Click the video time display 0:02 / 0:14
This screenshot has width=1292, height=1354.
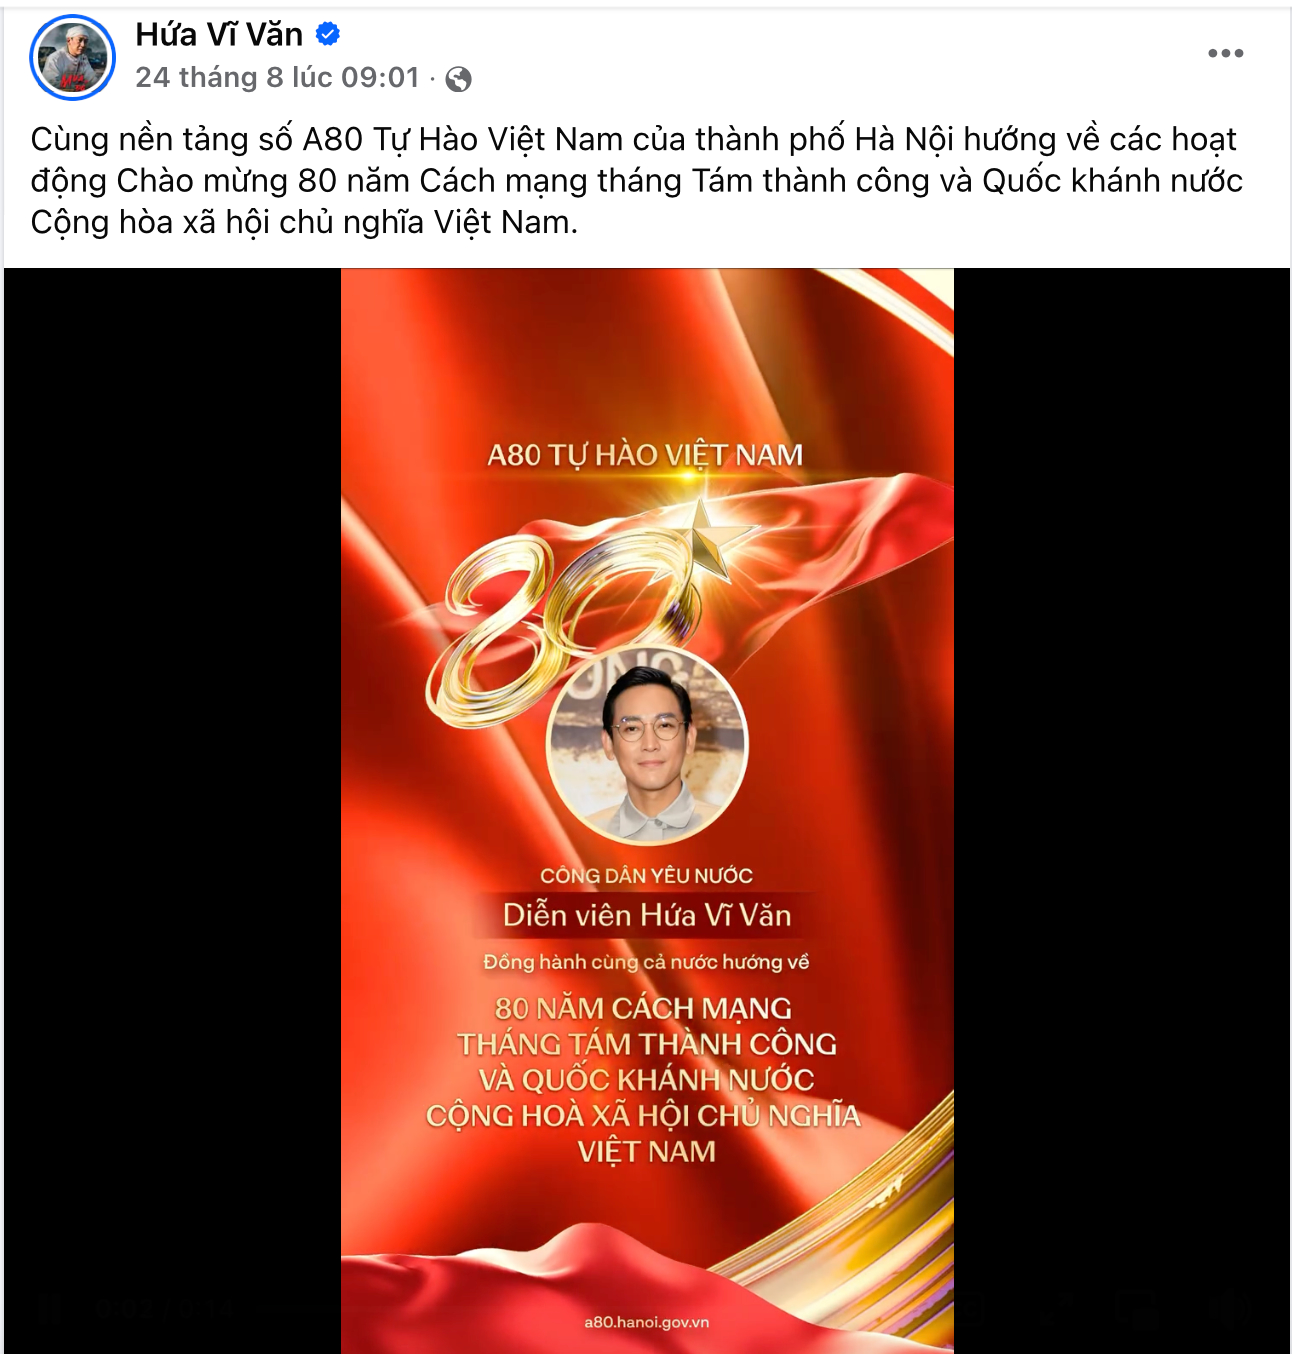point(164,1309)
